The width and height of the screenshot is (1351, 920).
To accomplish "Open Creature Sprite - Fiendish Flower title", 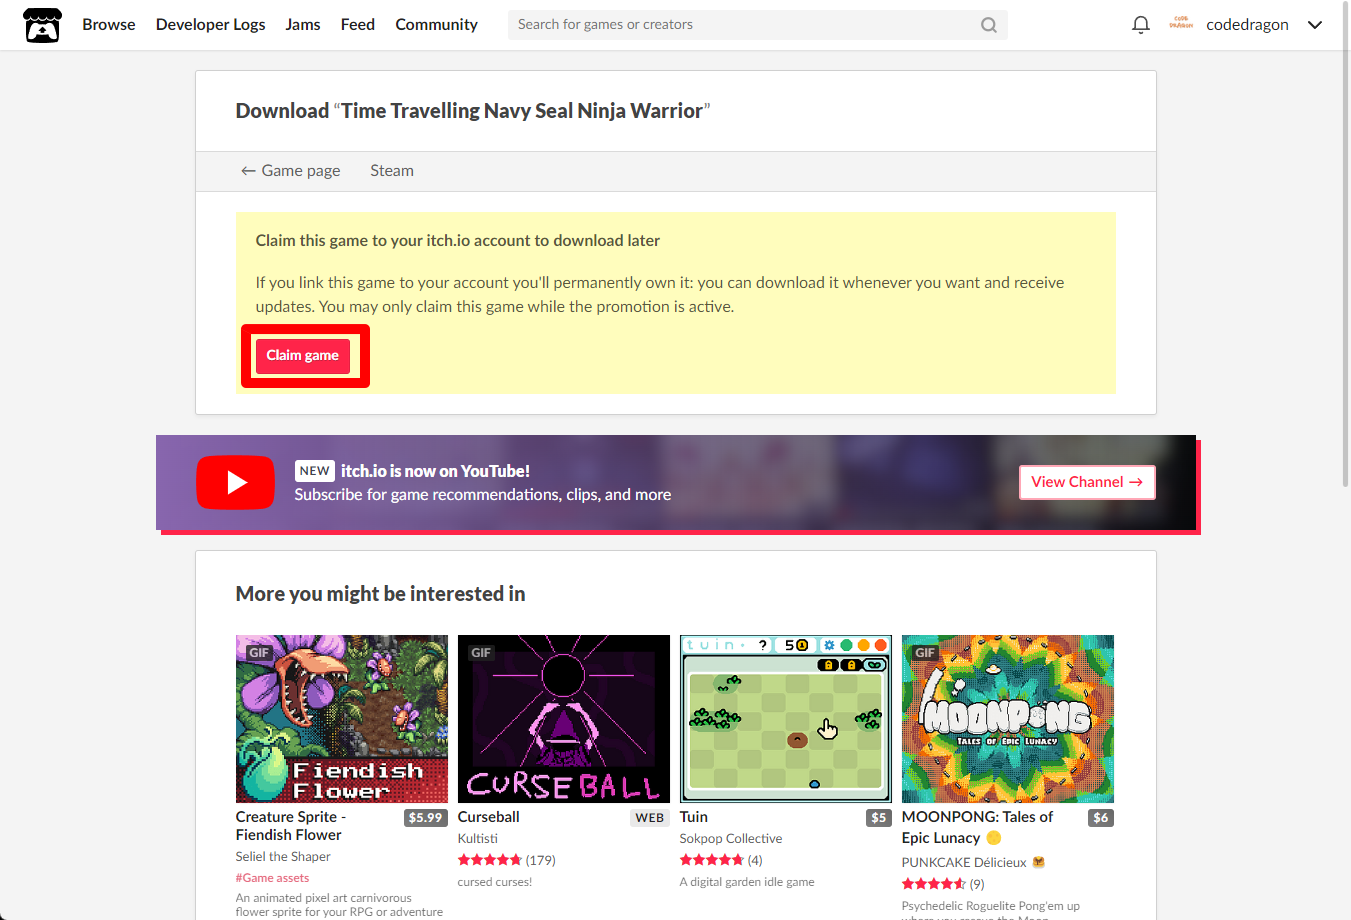I will pos(291,826).
